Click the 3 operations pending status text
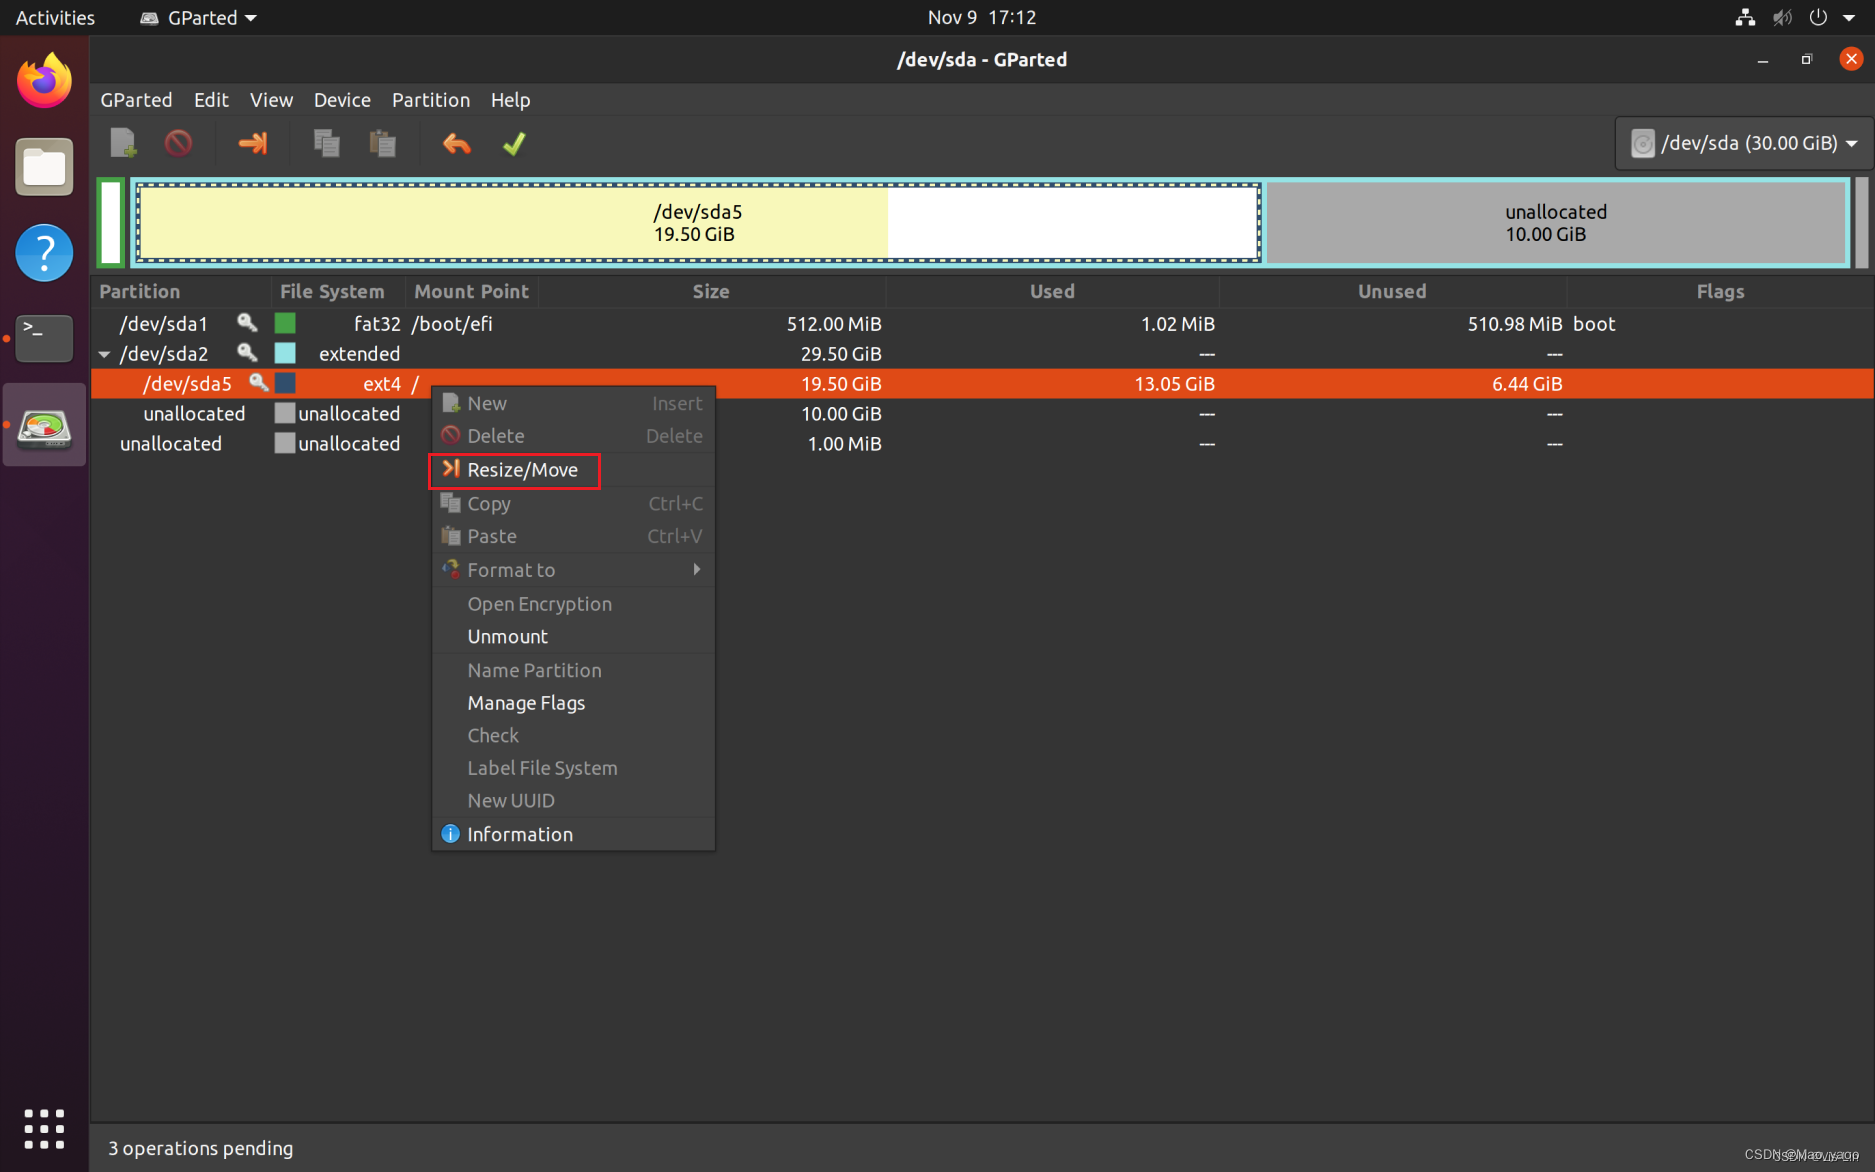Image resolution: width=1875 pixels, height=1172 pixels. tap(200, 1148)
